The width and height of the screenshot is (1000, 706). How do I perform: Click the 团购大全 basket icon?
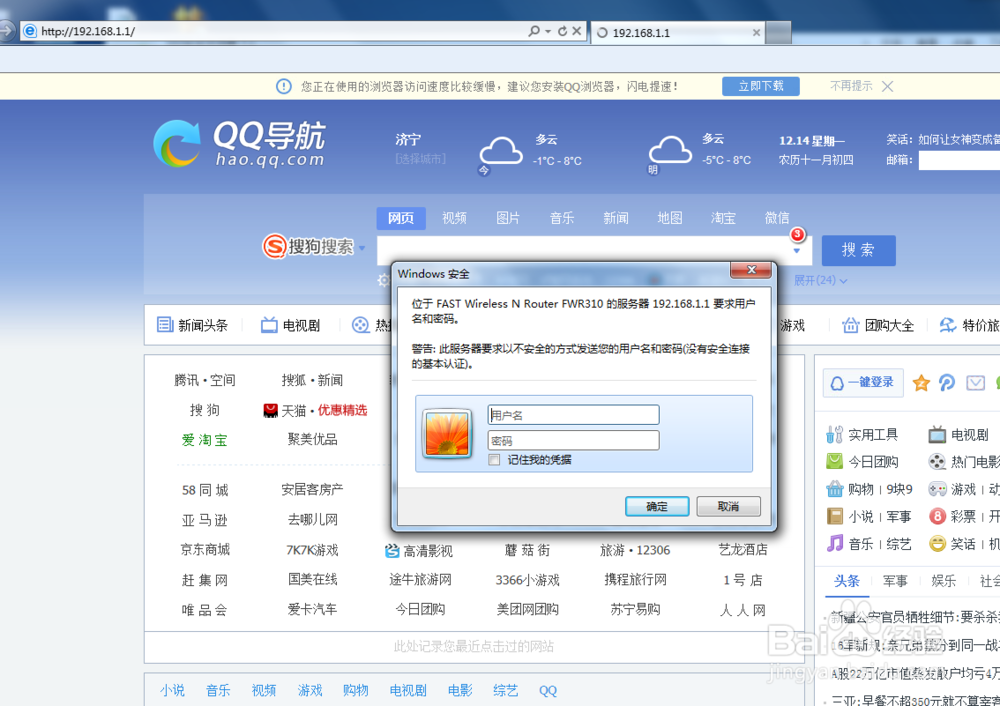[x=850, y=325]
